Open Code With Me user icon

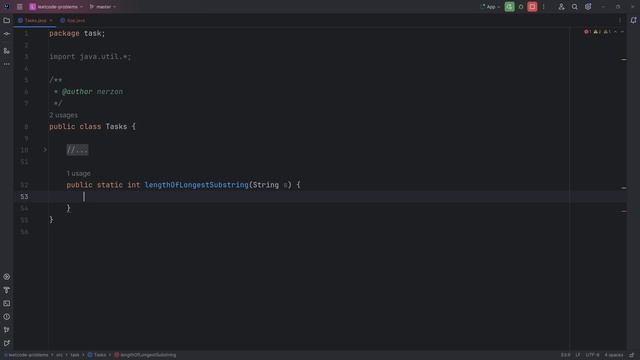(562, 7)
